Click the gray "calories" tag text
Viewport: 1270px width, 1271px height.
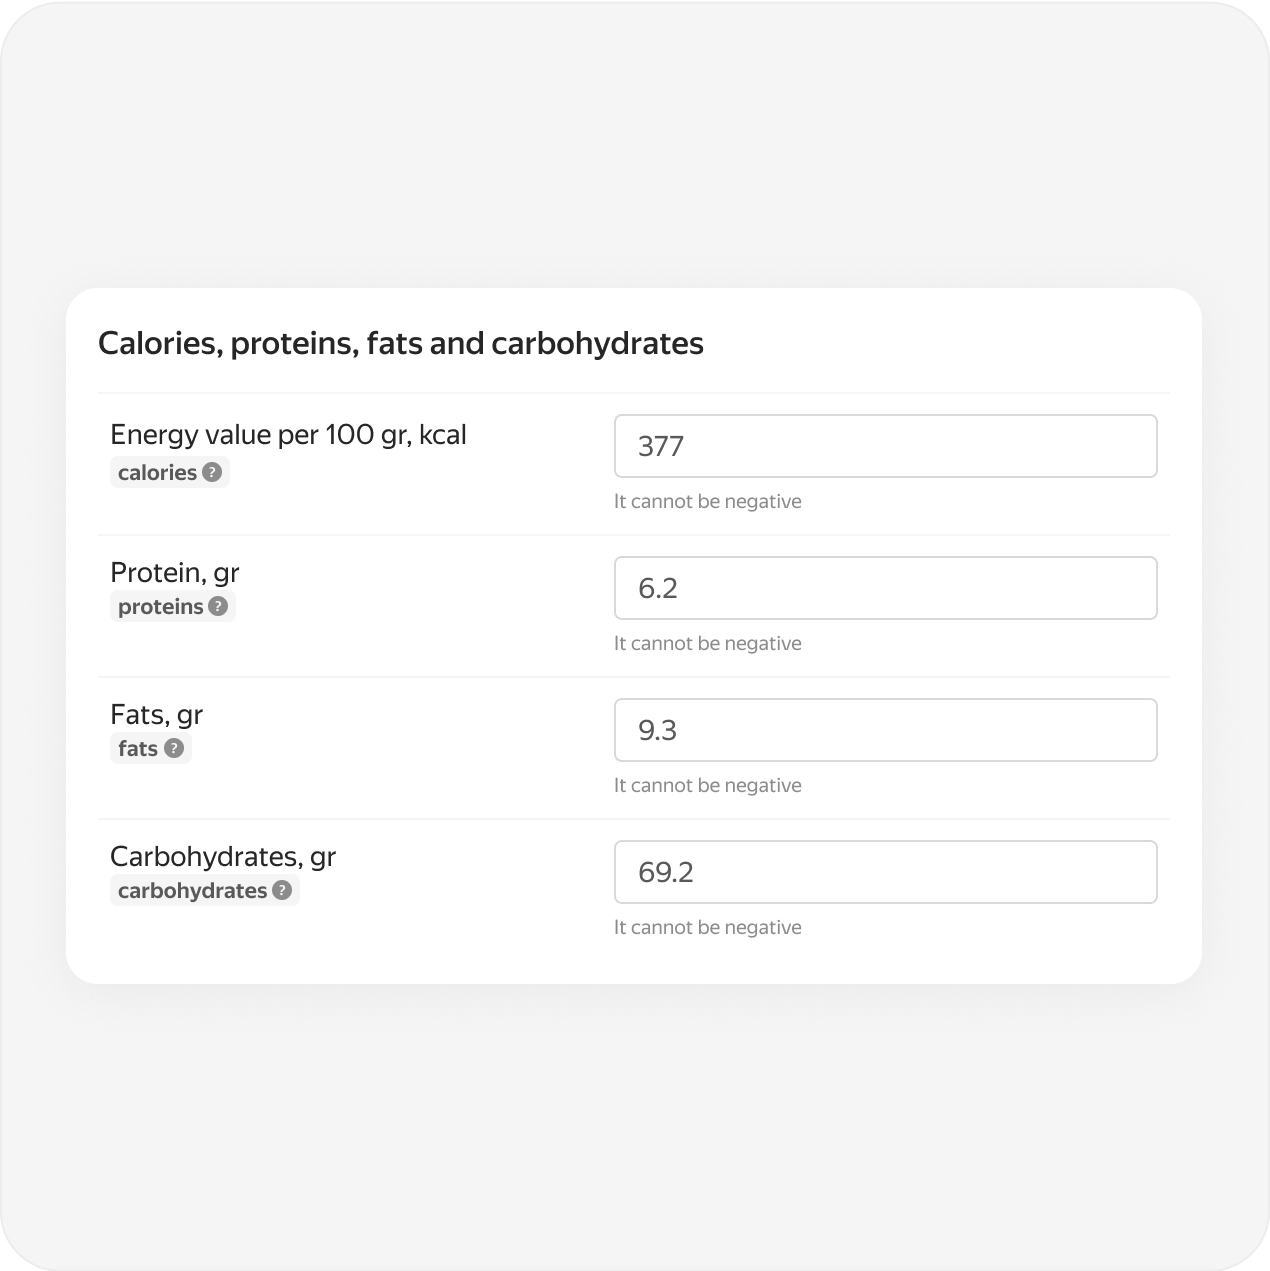(157, 473)
